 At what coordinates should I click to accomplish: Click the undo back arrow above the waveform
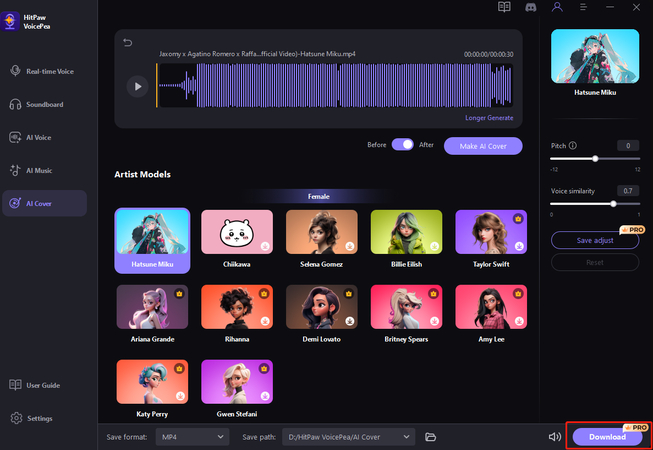click(x=127, y=42)
